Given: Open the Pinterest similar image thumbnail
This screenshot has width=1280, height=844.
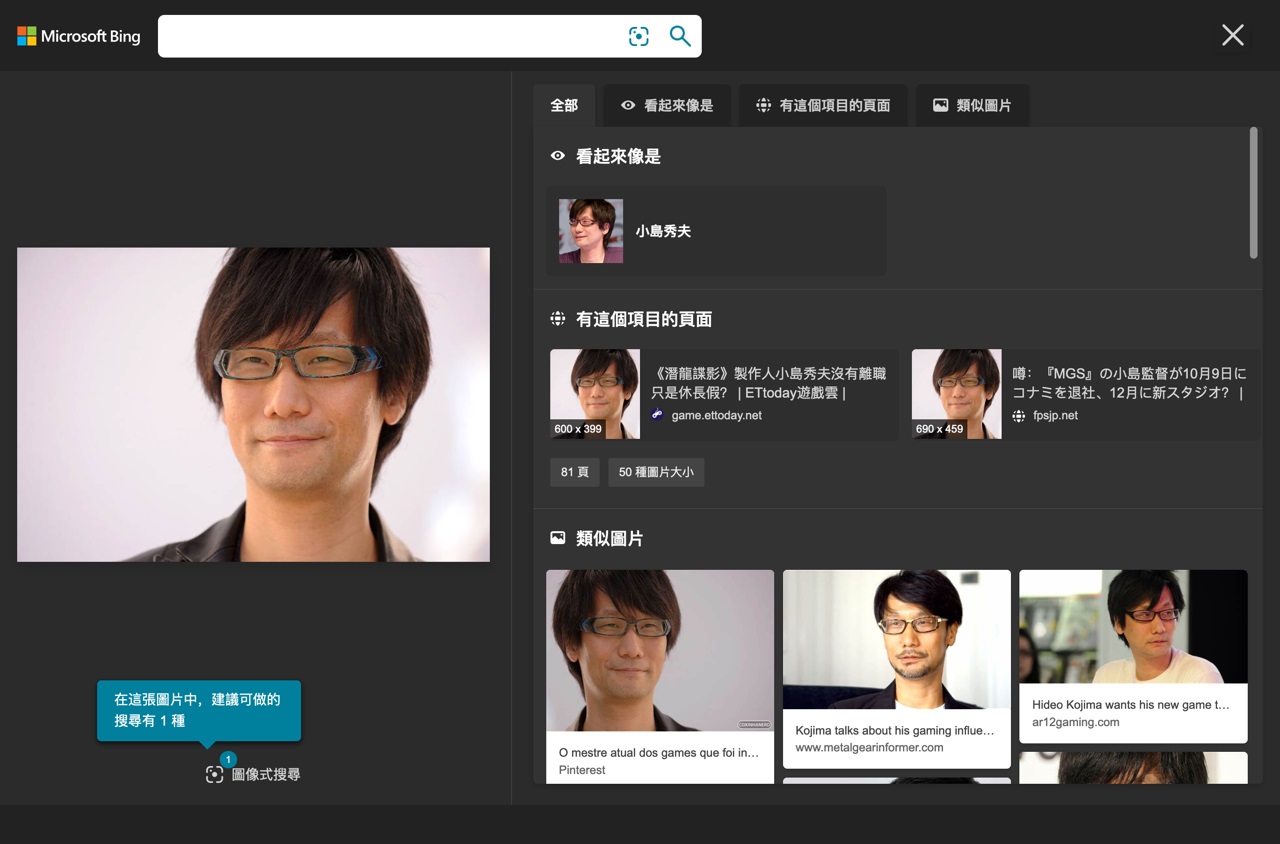Looking at the screenshot, I should 660,676.
